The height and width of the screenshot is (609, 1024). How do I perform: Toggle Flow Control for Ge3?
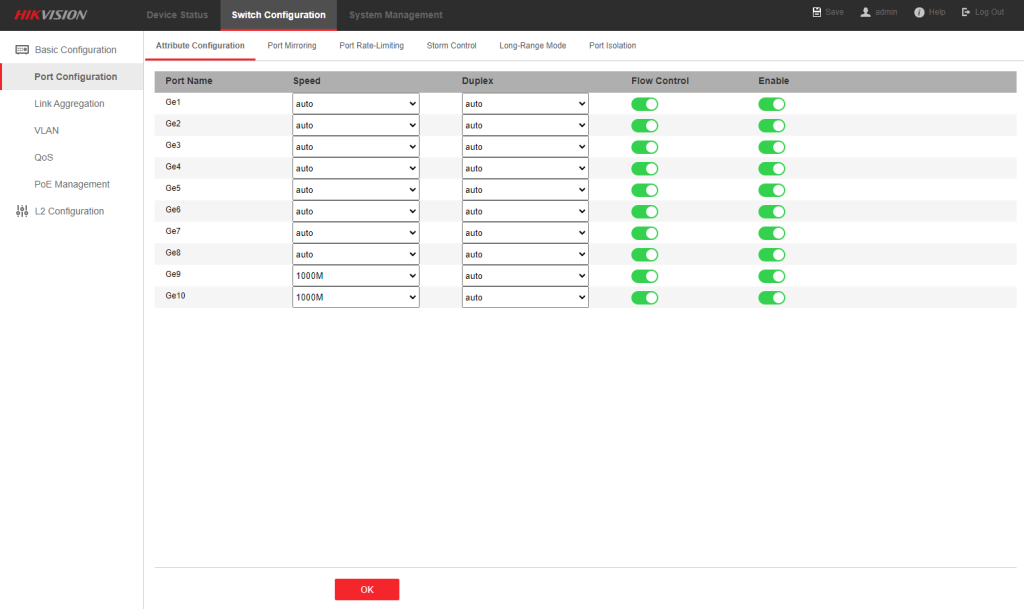(645, 148)
